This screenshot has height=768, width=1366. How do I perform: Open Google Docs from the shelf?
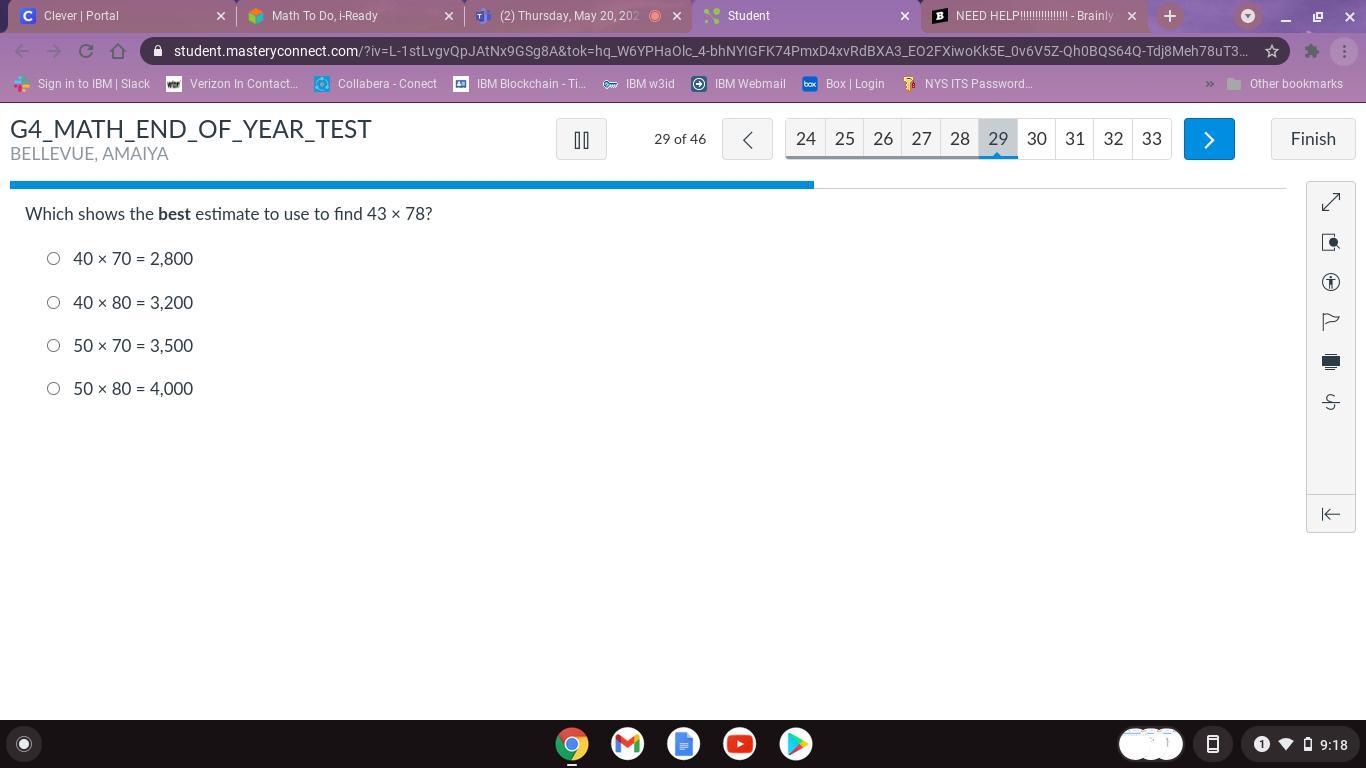click(684, 744)
